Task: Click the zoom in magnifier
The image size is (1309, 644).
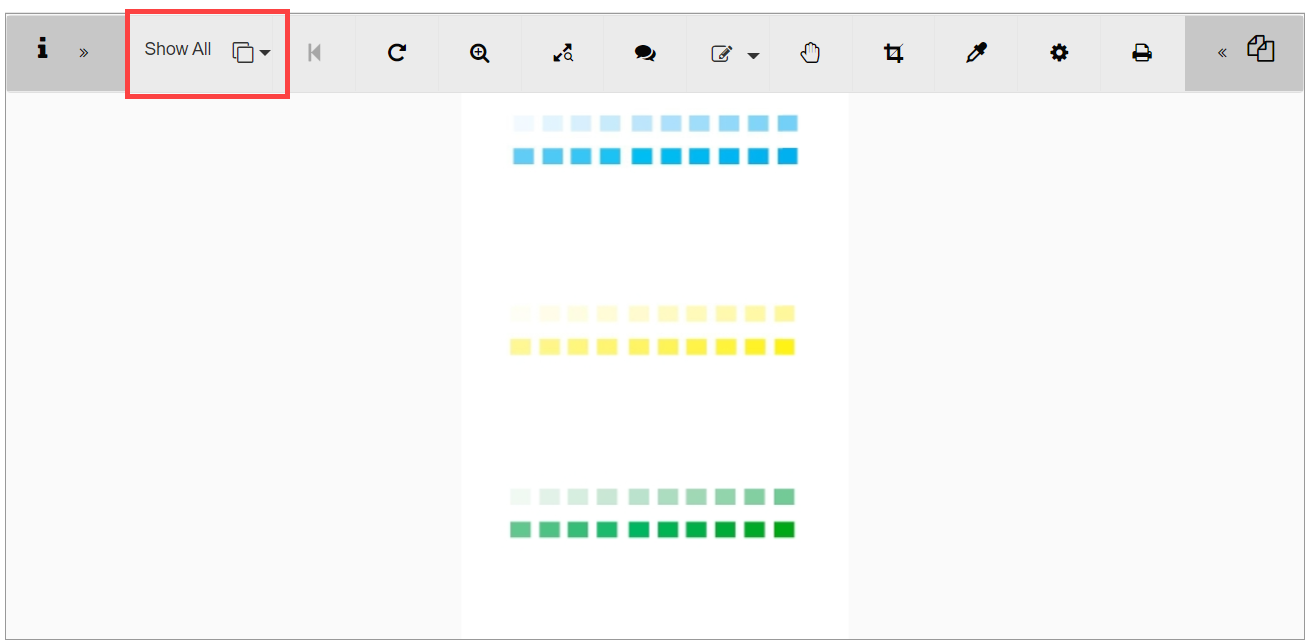Action: (x=480, y=54)
